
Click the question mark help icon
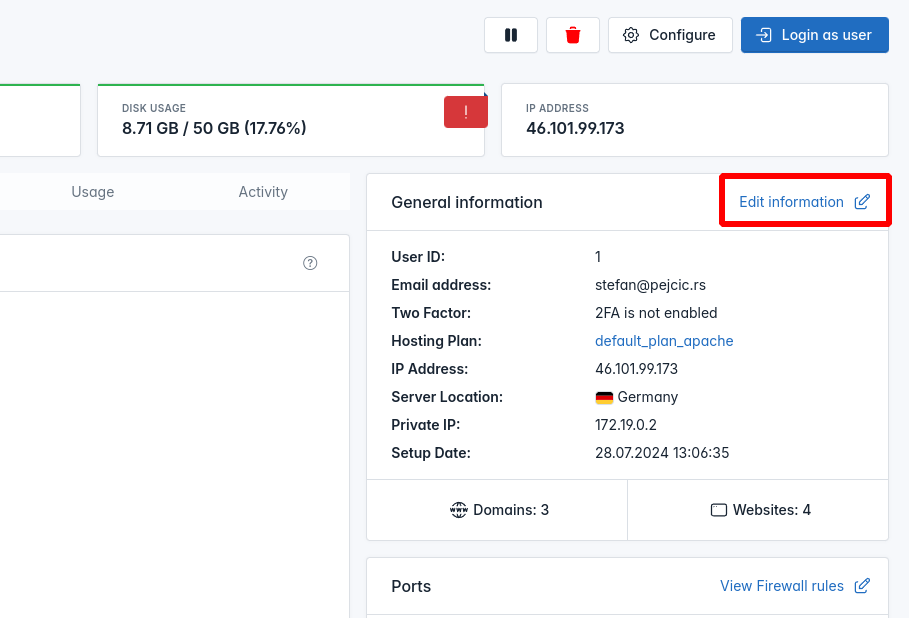coord(310,263)
